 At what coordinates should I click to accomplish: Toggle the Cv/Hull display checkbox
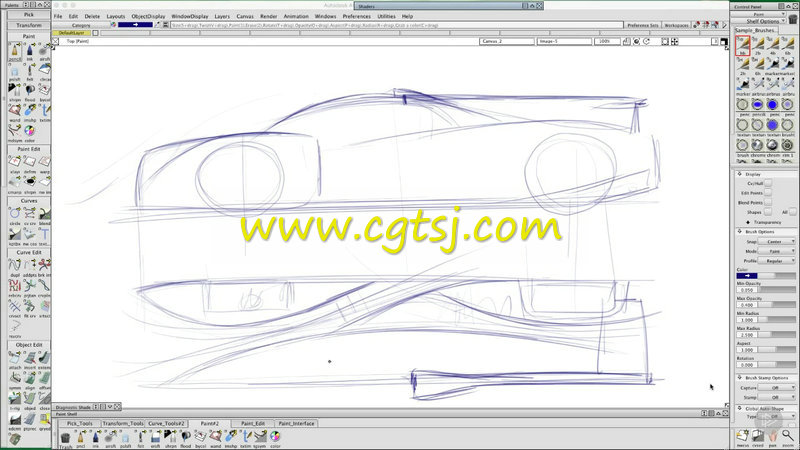(768, 183)
